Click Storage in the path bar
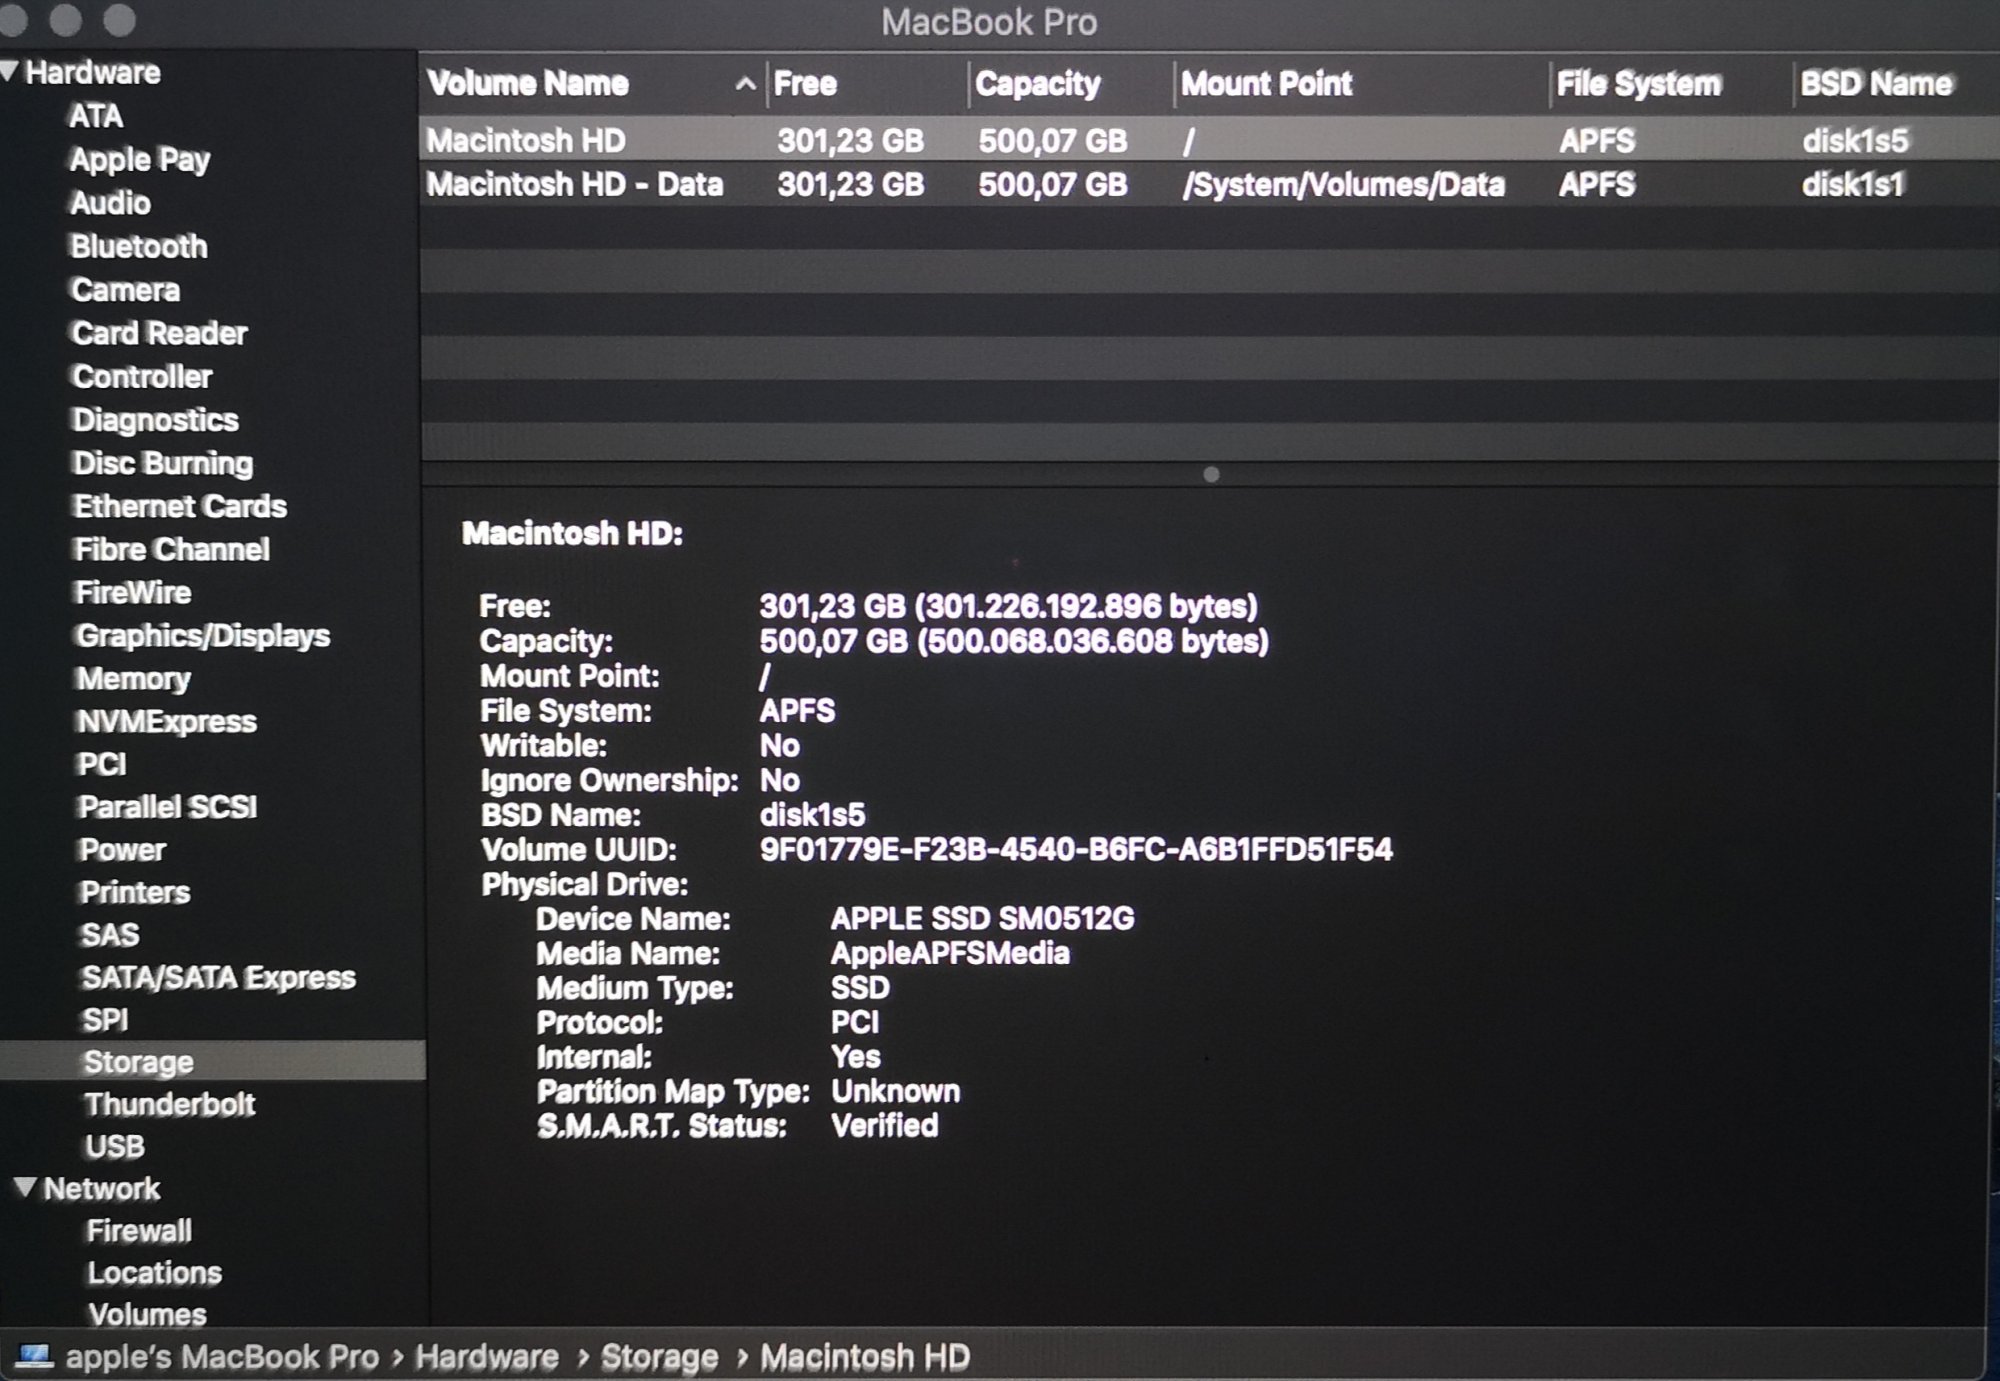This screenshot has width=2000, height=1381. coord(659,1356)
